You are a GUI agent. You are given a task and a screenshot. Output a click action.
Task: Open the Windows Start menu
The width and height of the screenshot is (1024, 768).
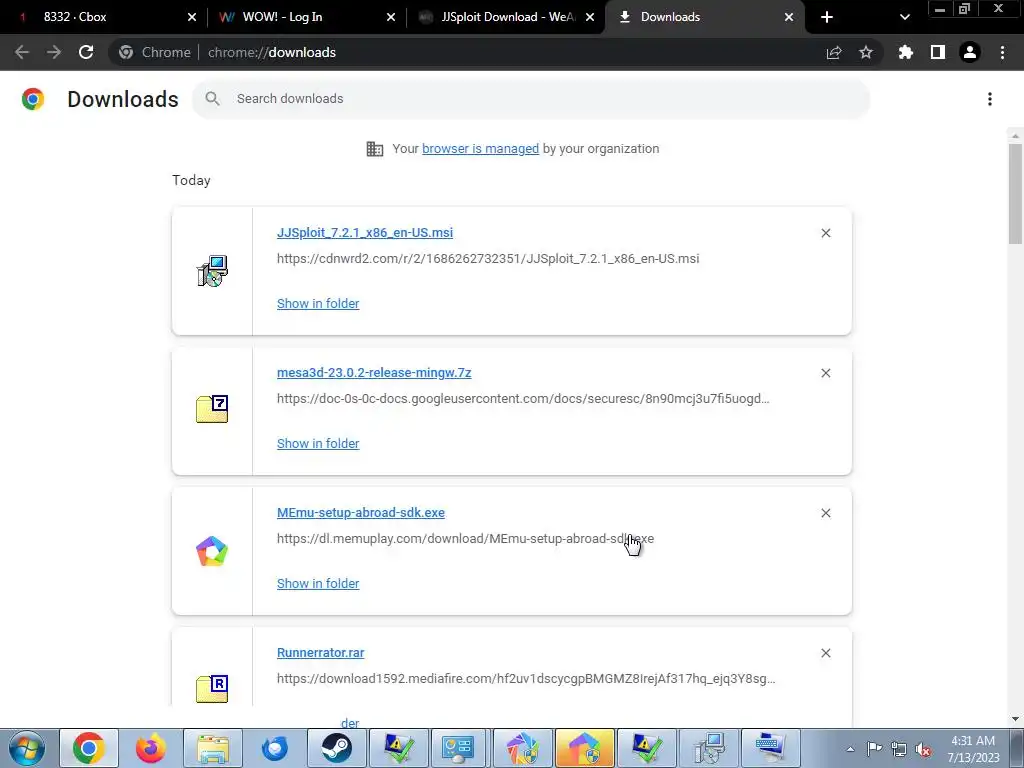point(26,748)
